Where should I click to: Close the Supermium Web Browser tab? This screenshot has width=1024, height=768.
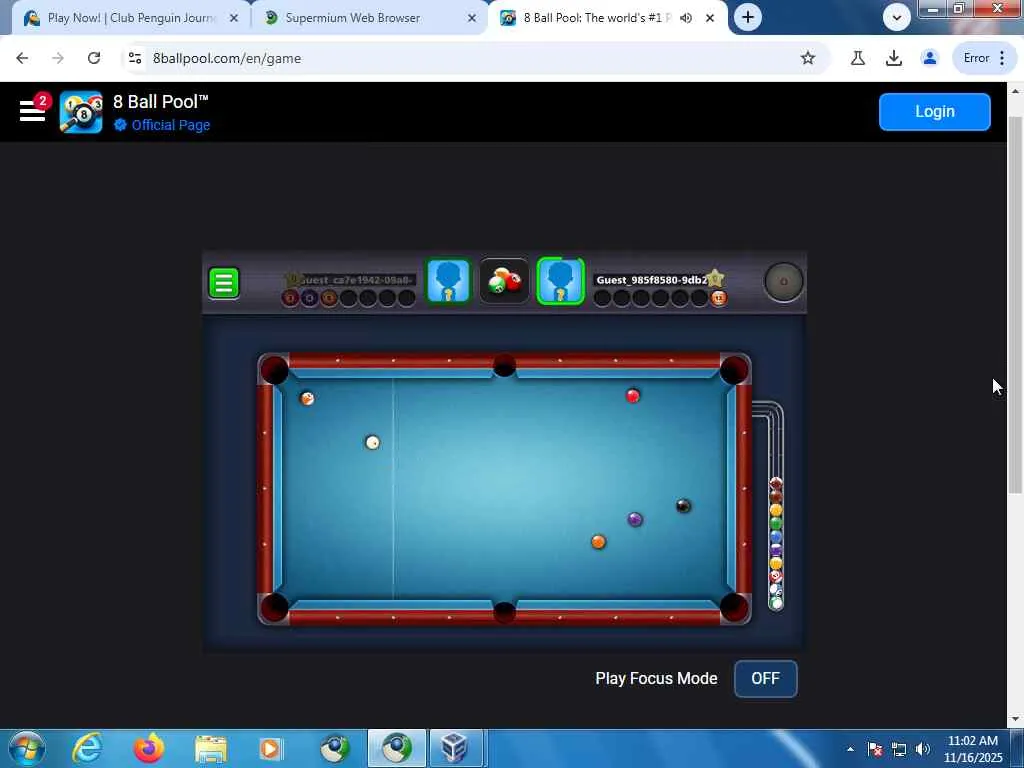[472, 18]
